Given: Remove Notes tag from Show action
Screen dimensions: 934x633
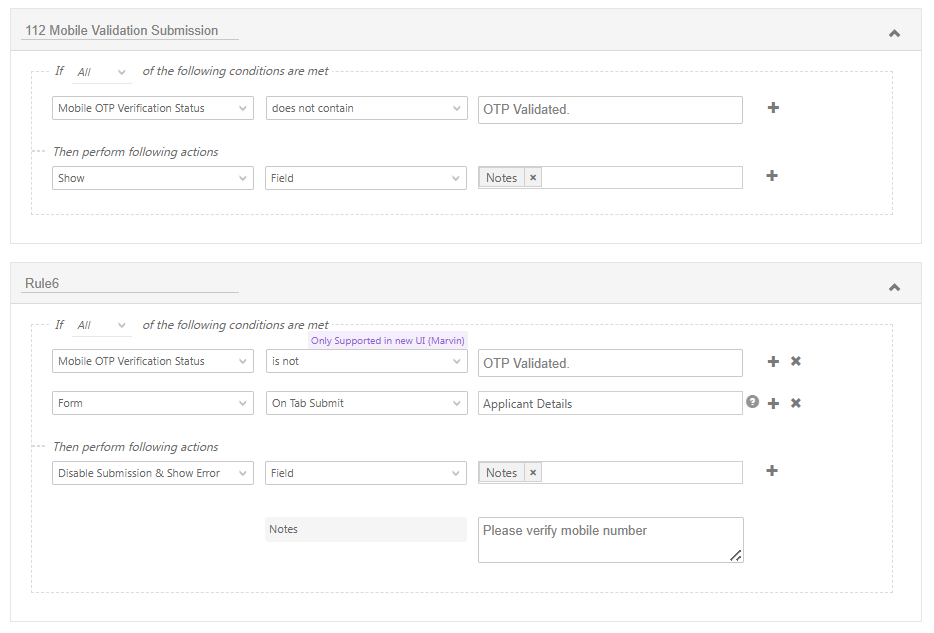Looking at the screenshot, I should [x=533, y=178].
